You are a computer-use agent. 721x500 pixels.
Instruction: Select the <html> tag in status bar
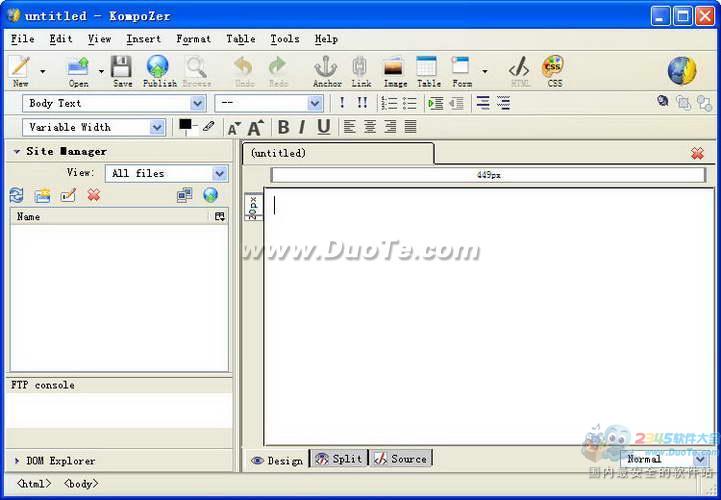click(x=34, y=483)
